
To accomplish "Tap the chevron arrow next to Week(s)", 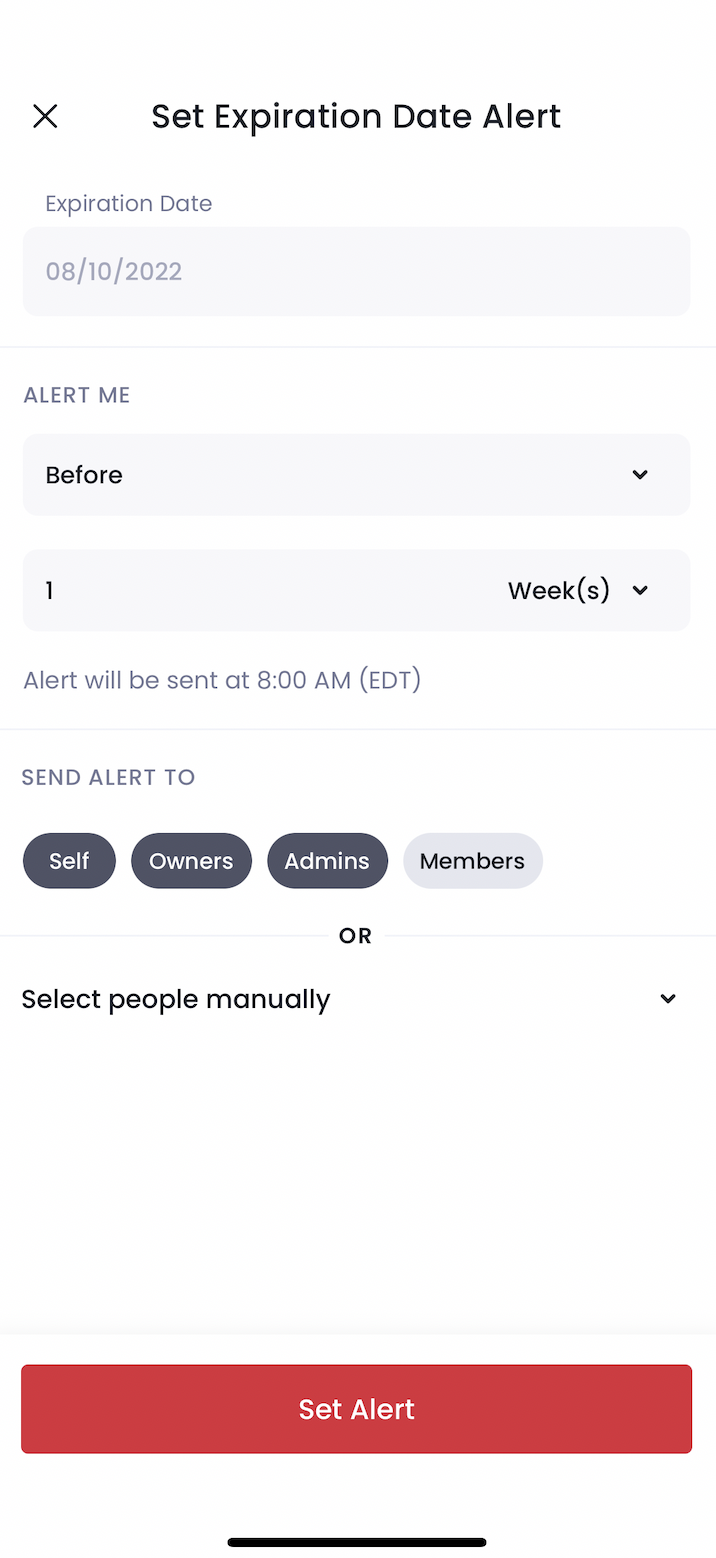I will click(x=640, y=590).
